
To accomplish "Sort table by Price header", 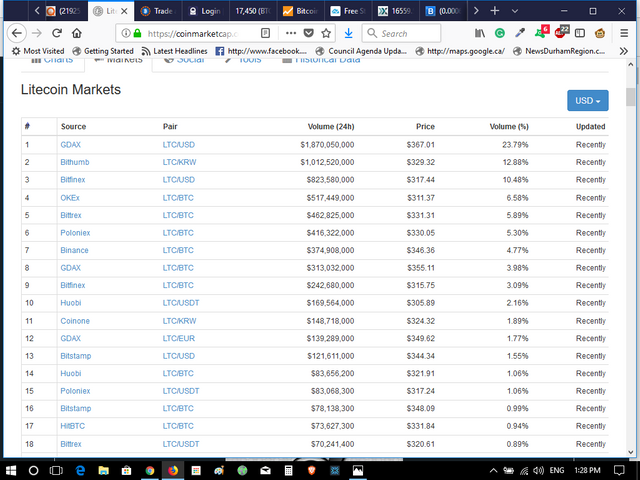I will [x=425, y=127].
